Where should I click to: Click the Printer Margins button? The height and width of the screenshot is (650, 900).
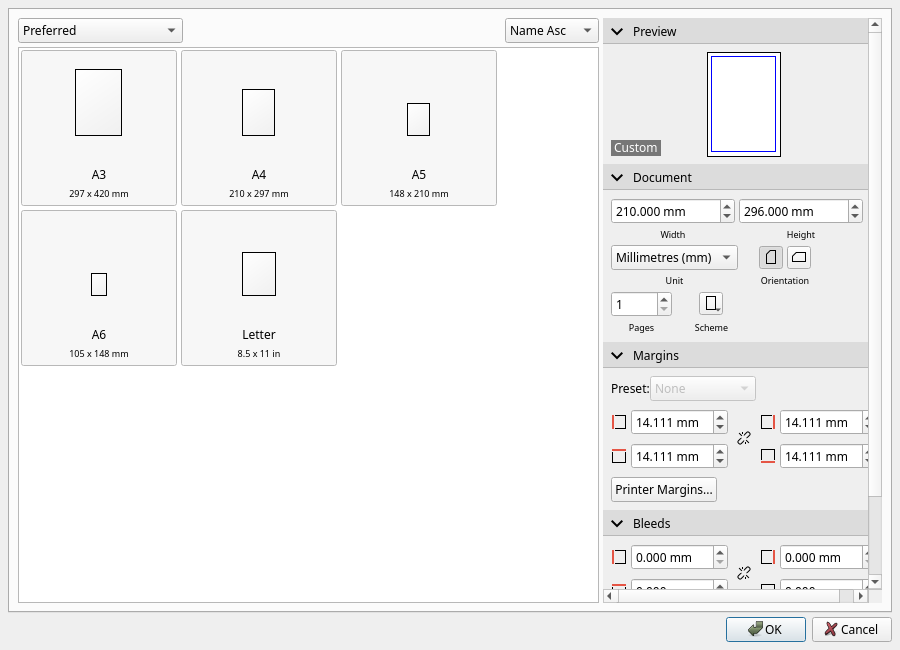[x=664, y=490]
